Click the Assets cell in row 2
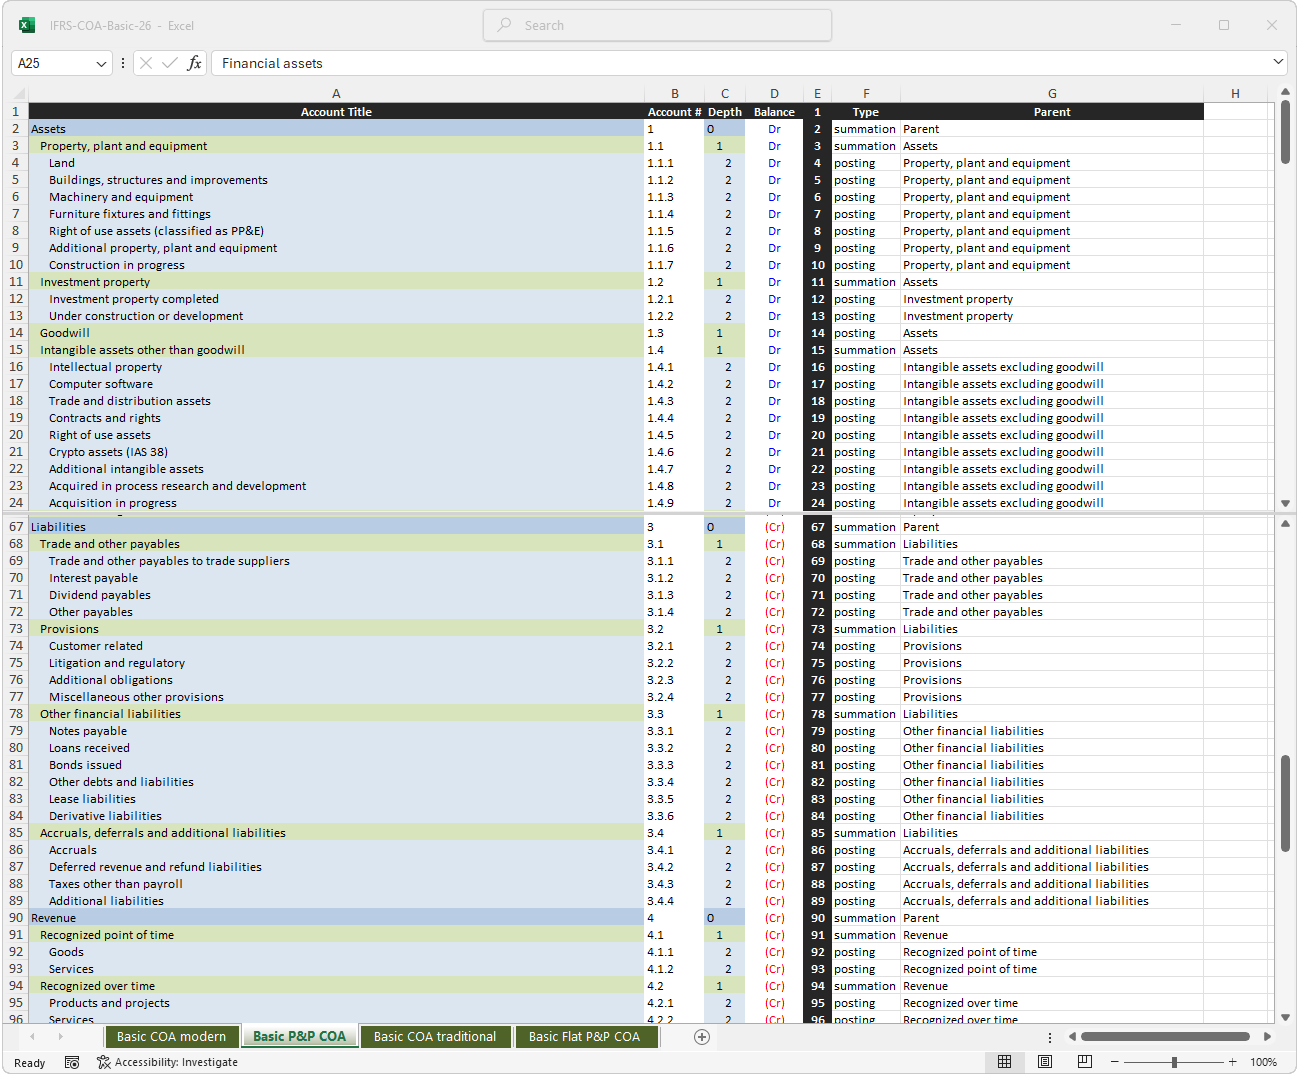1298x1075 pixels. (336, 129)
